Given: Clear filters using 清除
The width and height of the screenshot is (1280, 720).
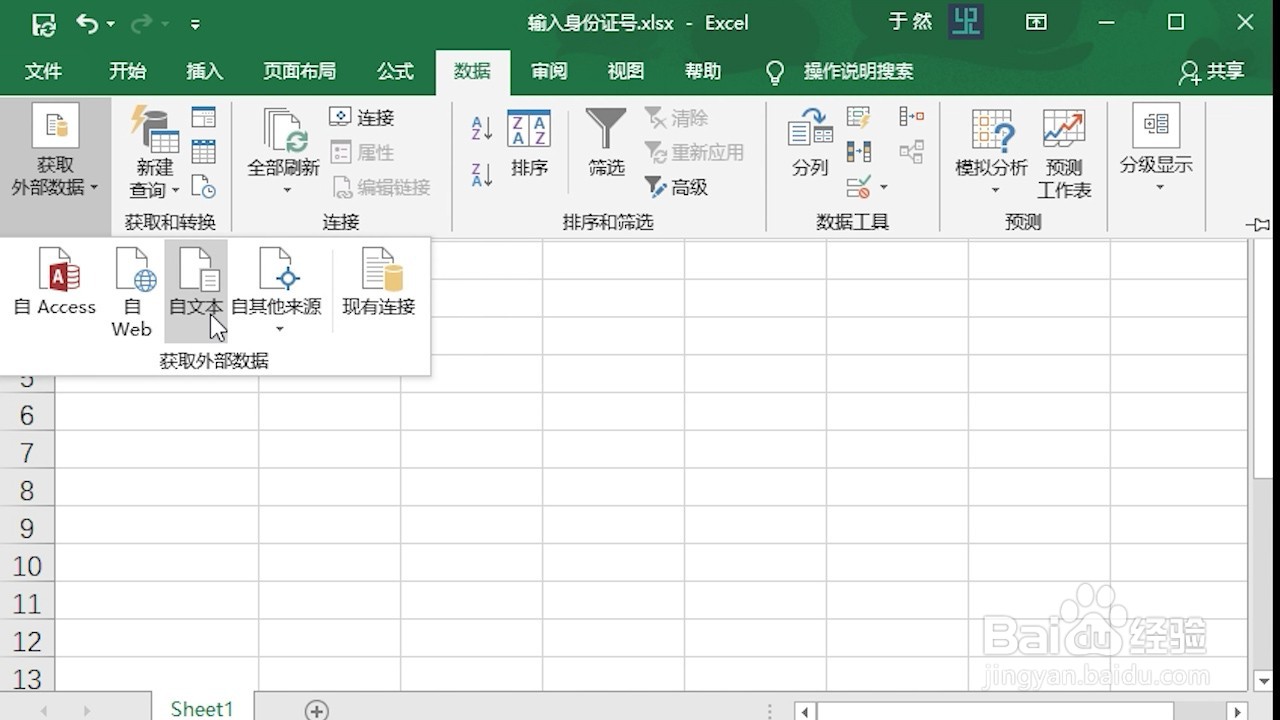Looking at the screenshot, I should coord(676,118).
